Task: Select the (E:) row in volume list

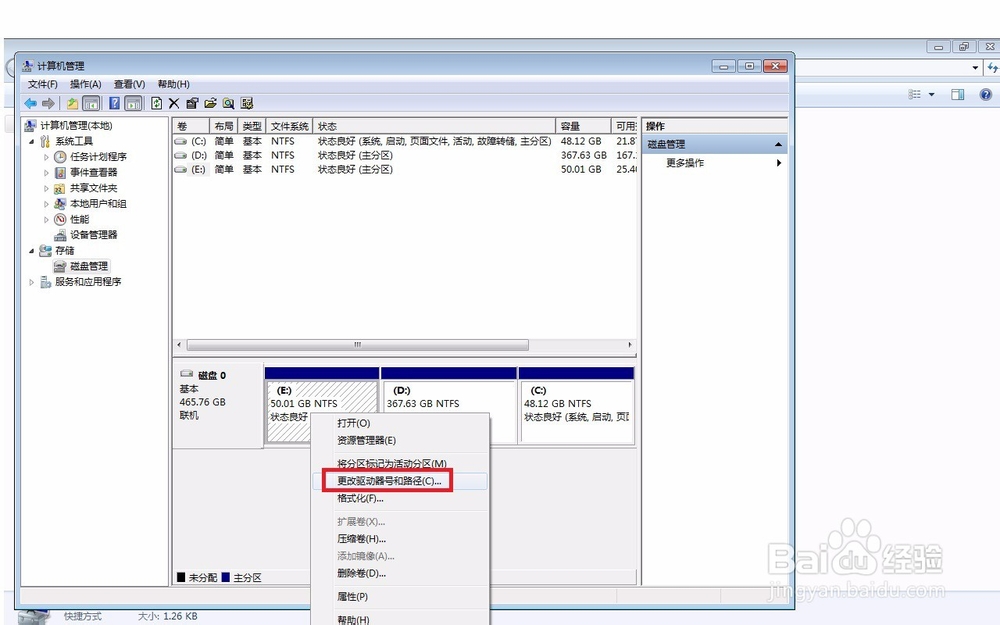Action: pyautogui.click(x=405, y=170)
